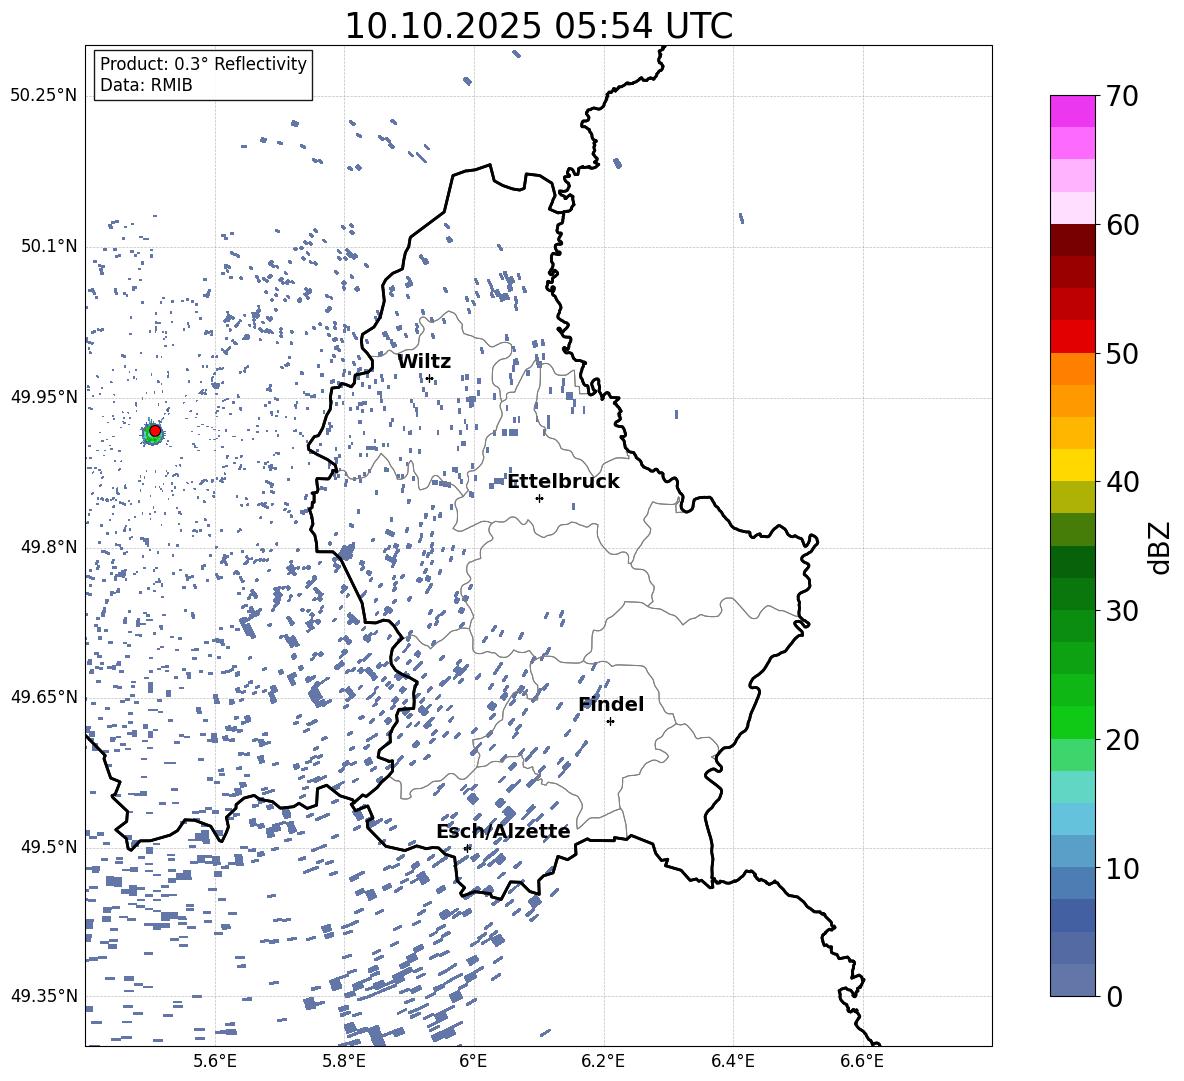
Task: Click the turquoise swatch near 16 dBZ
Action: click(x=1072, y=787)
